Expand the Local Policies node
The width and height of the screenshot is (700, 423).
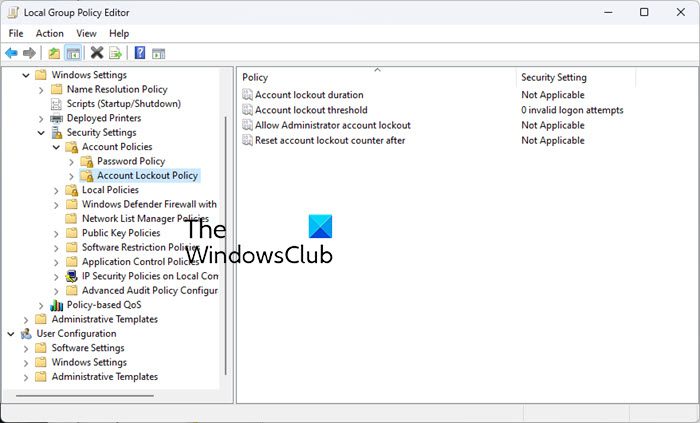(x=56, y=191)
